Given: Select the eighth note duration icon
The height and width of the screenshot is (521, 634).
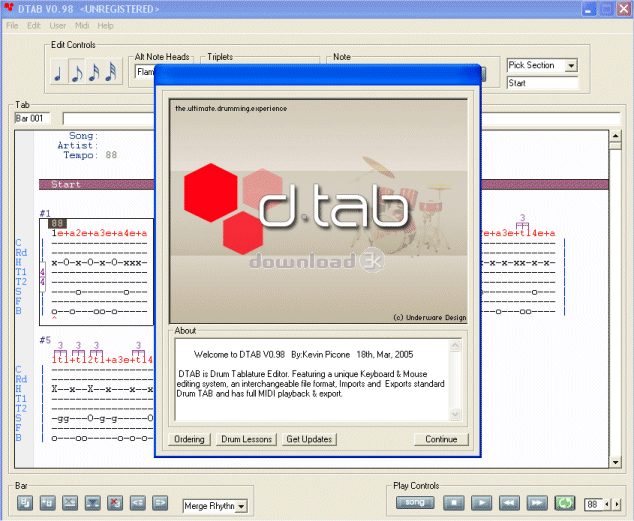Looking at the screenshot, I should [76, 73].
